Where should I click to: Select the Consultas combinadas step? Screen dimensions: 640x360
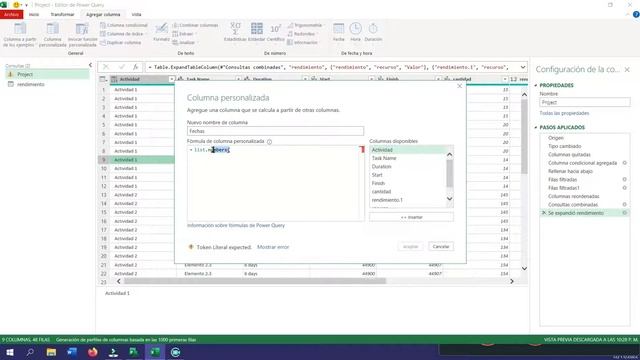(573, 204)
